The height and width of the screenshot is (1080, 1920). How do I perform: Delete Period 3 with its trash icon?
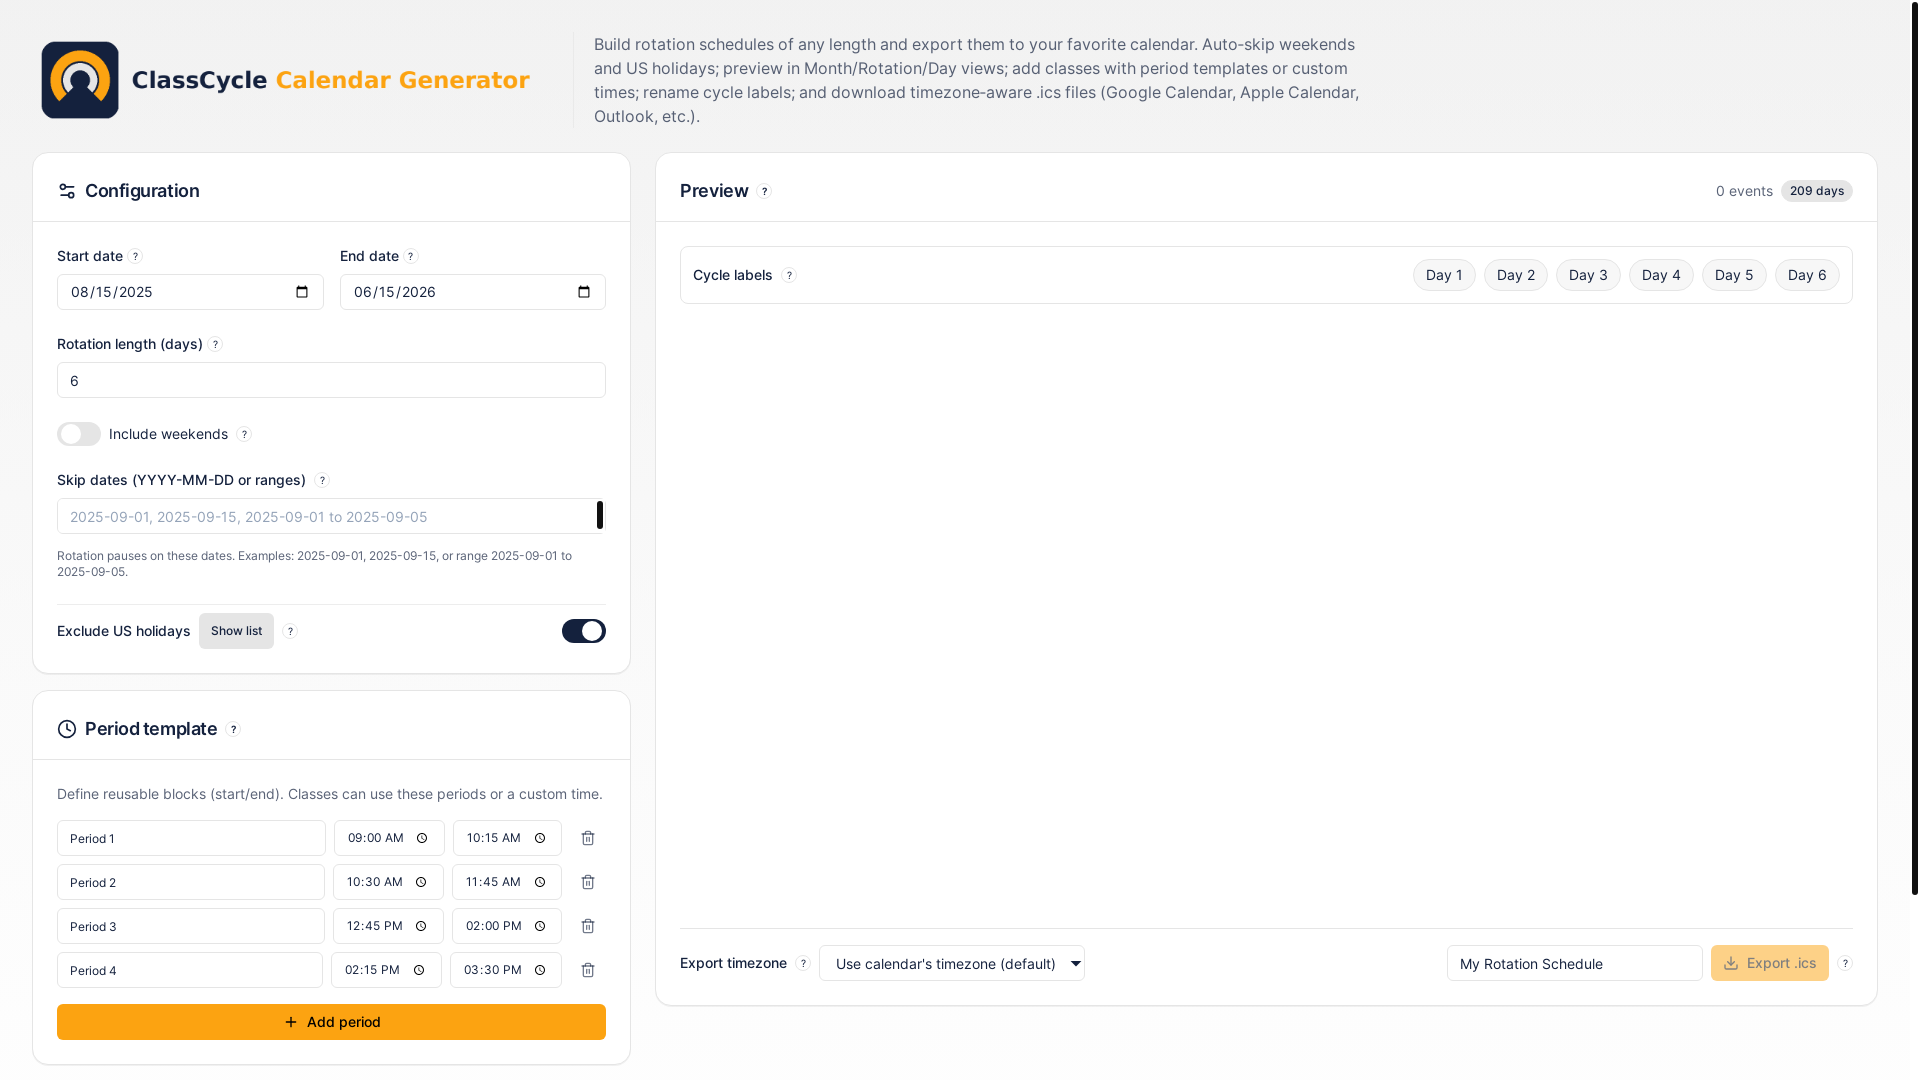588,926
